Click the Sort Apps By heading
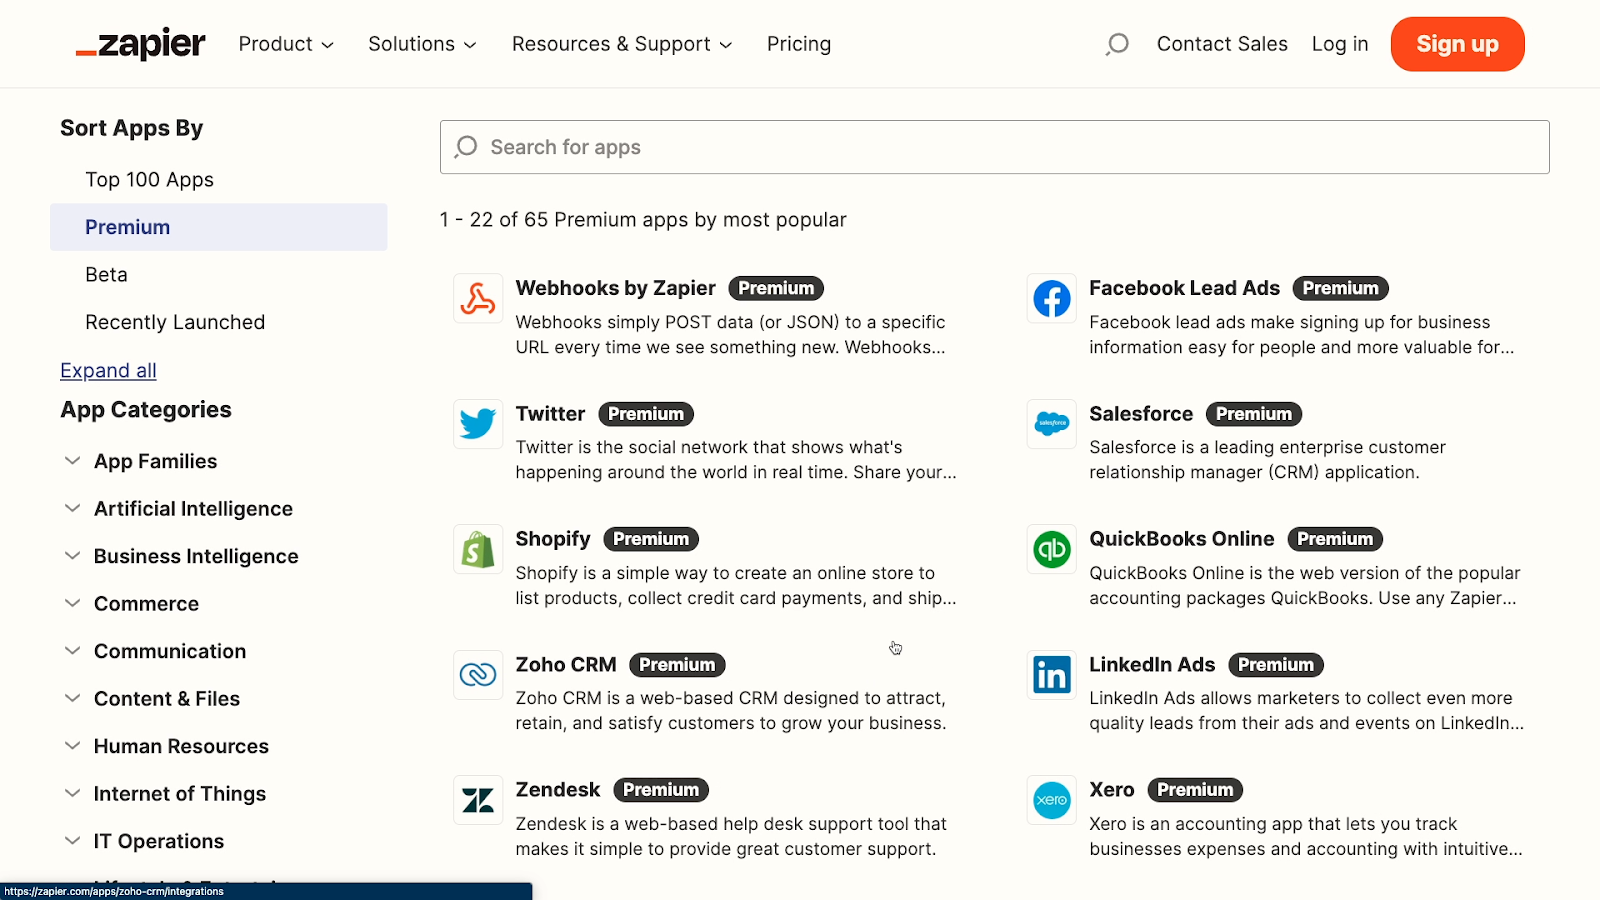 (x=132, y=128)
